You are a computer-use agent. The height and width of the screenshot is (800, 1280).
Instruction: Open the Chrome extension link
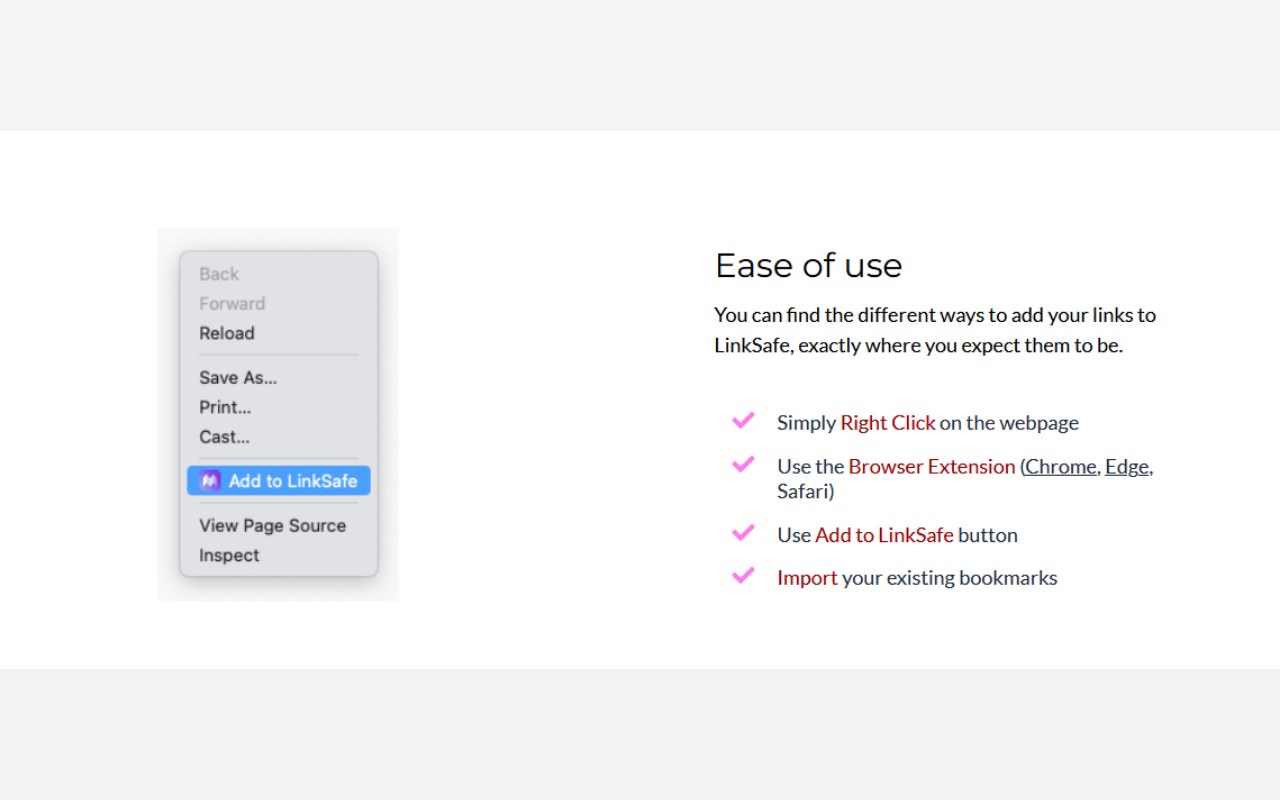coord(1060,467)
